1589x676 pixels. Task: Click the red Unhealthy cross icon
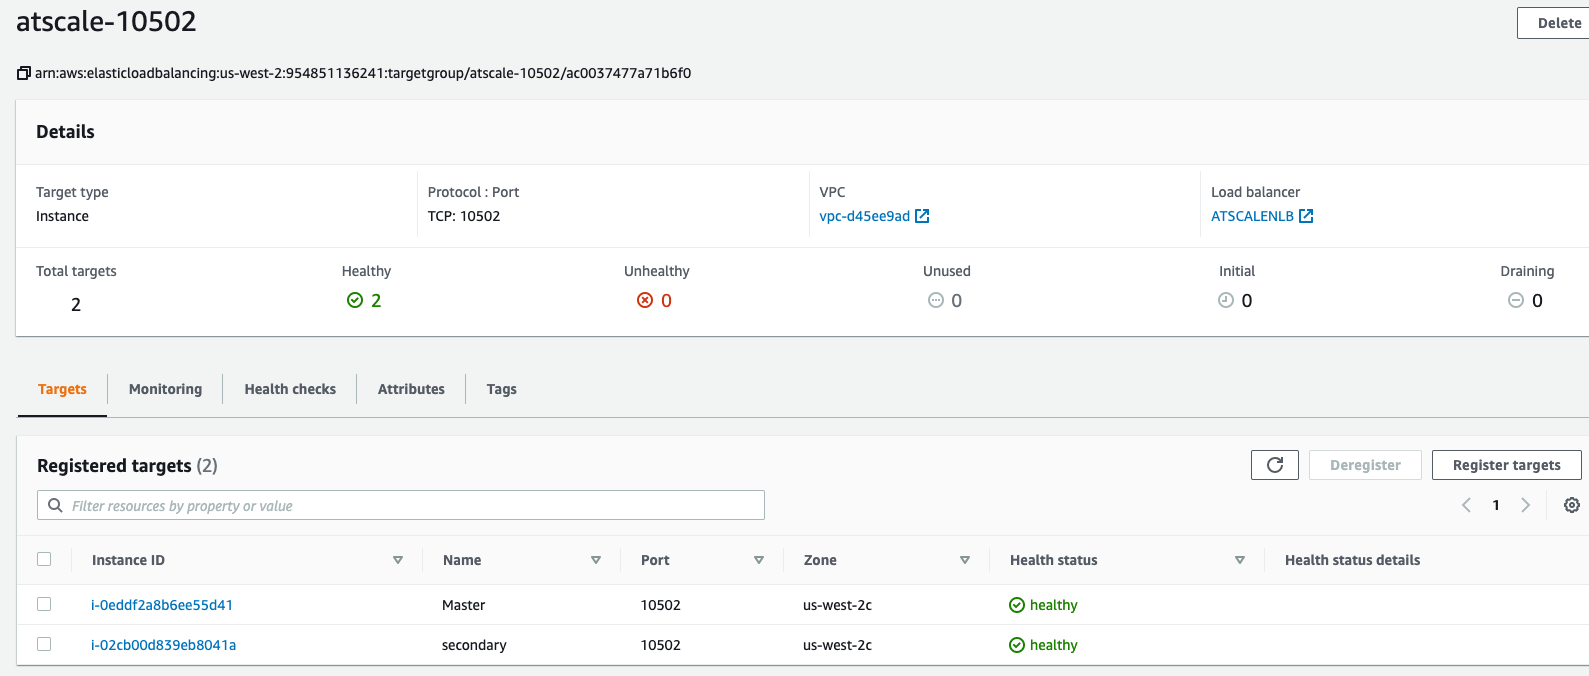[x=645, y=300]
